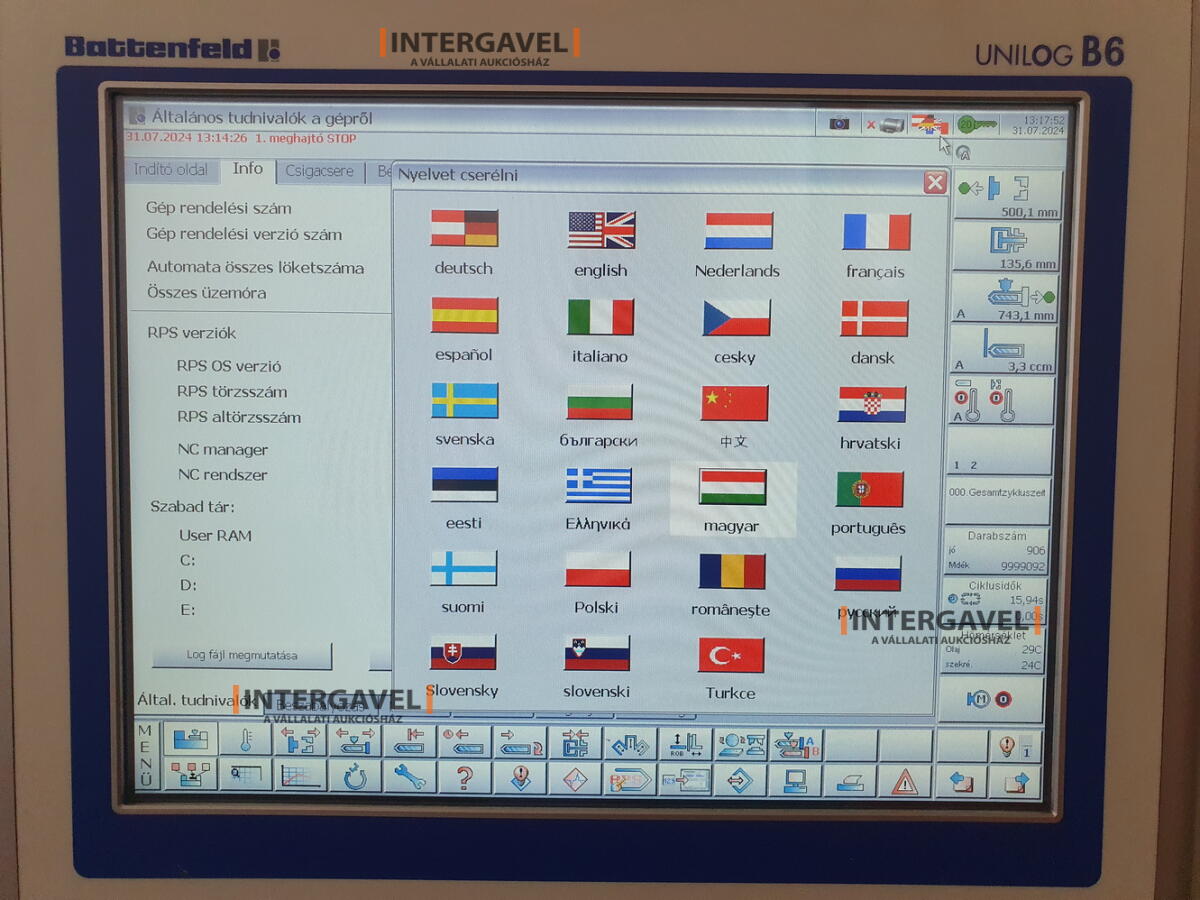Close the Nyelvet cserélni dialog
The image size is (1200, 900).
click(x=935, y=182)
